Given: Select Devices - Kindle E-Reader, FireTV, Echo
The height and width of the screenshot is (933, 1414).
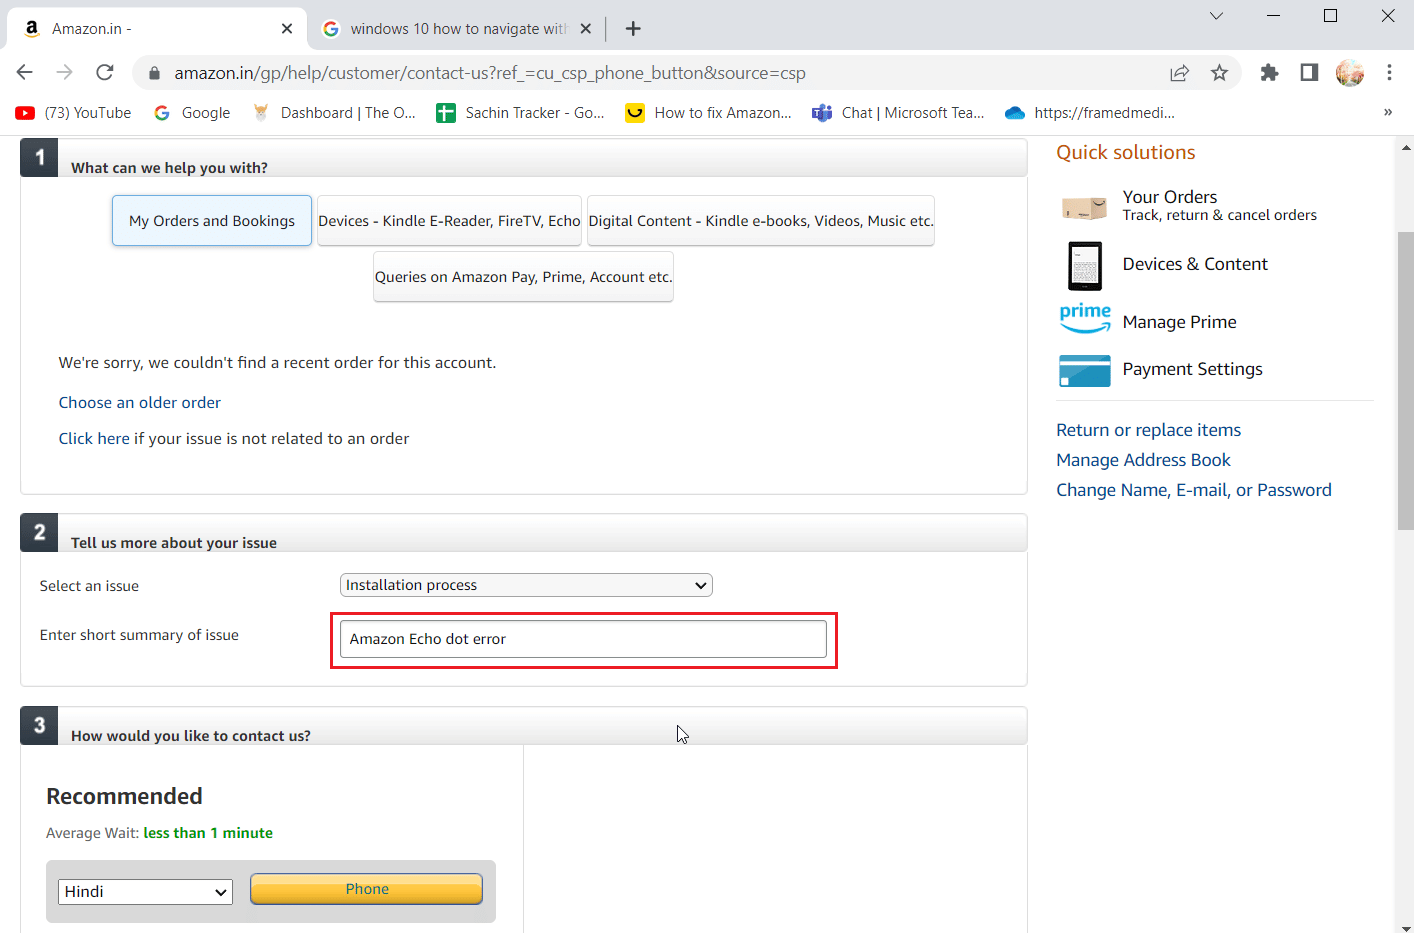Looking at the screenshot, I should coord(449,221).
